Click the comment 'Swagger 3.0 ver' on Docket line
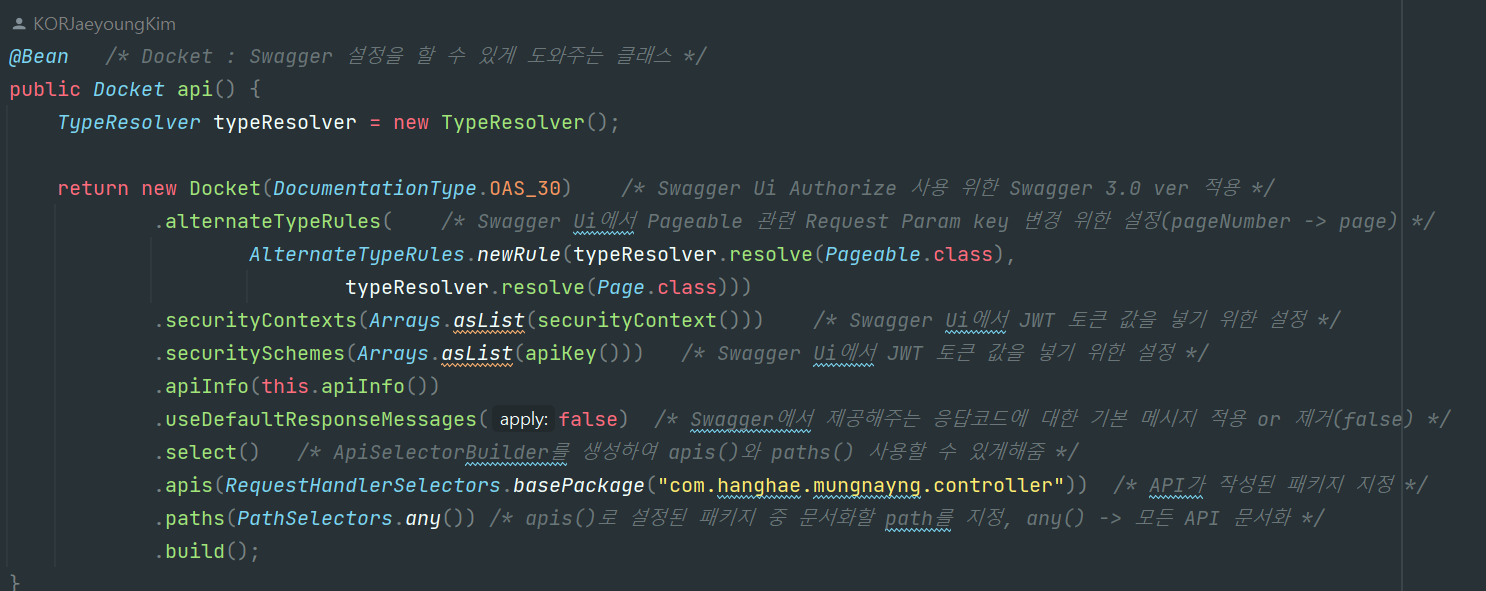Viewport: 1486px width, 591px height. click(1100, 188)
